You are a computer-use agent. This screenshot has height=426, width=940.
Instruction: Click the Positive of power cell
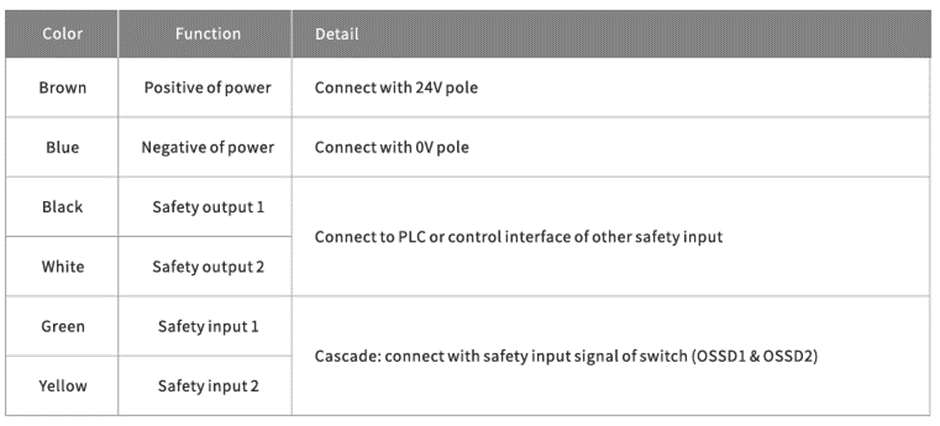click(x=207, y=87)
